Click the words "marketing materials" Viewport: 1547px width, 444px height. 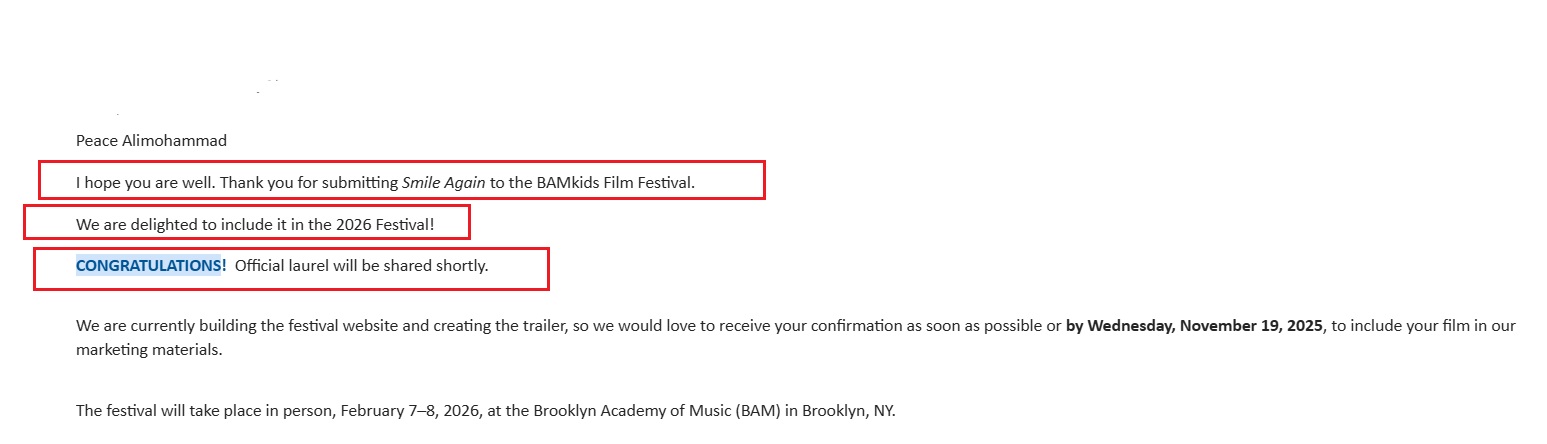[149, 351]
